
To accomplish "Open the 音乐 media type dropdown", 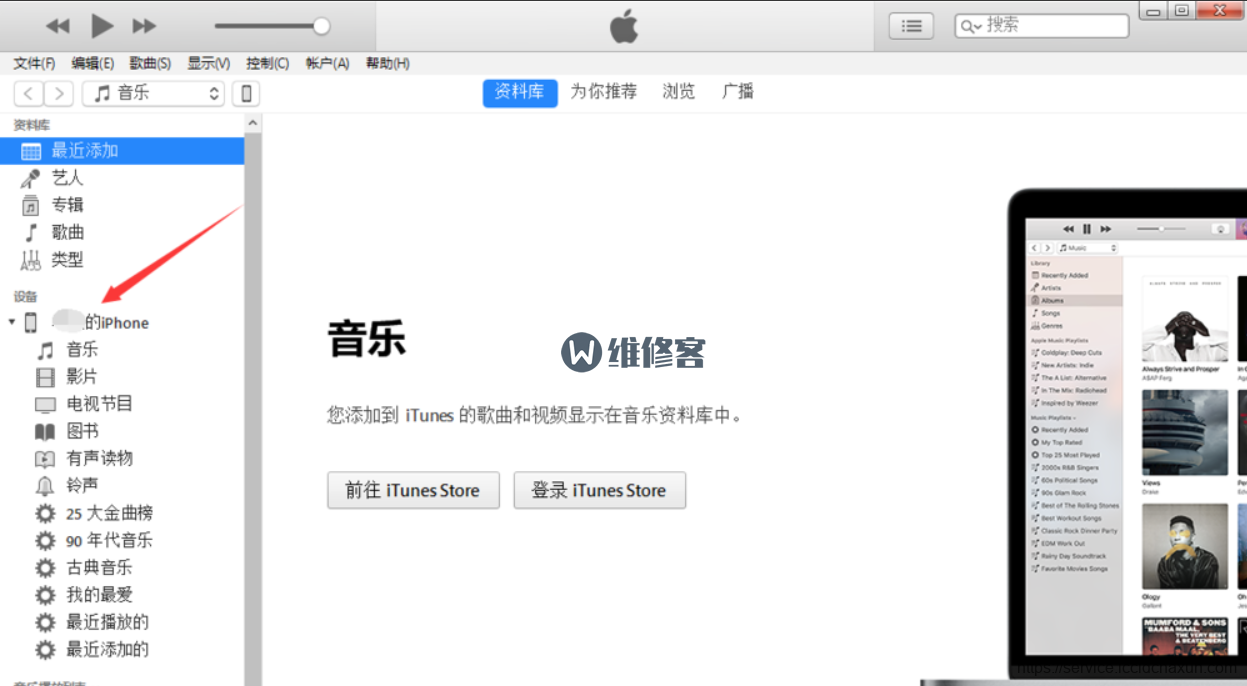I will 153,94.
